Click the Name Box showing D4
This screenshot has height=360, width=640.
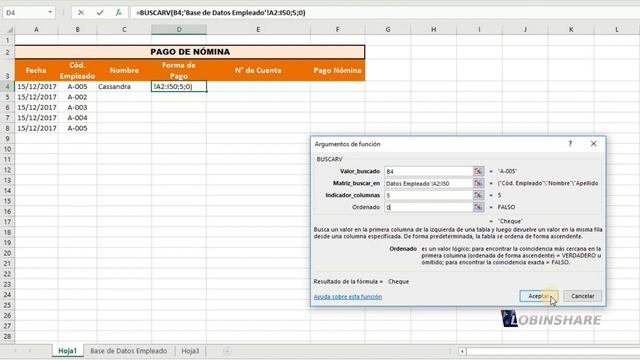[x=24, y=13]
